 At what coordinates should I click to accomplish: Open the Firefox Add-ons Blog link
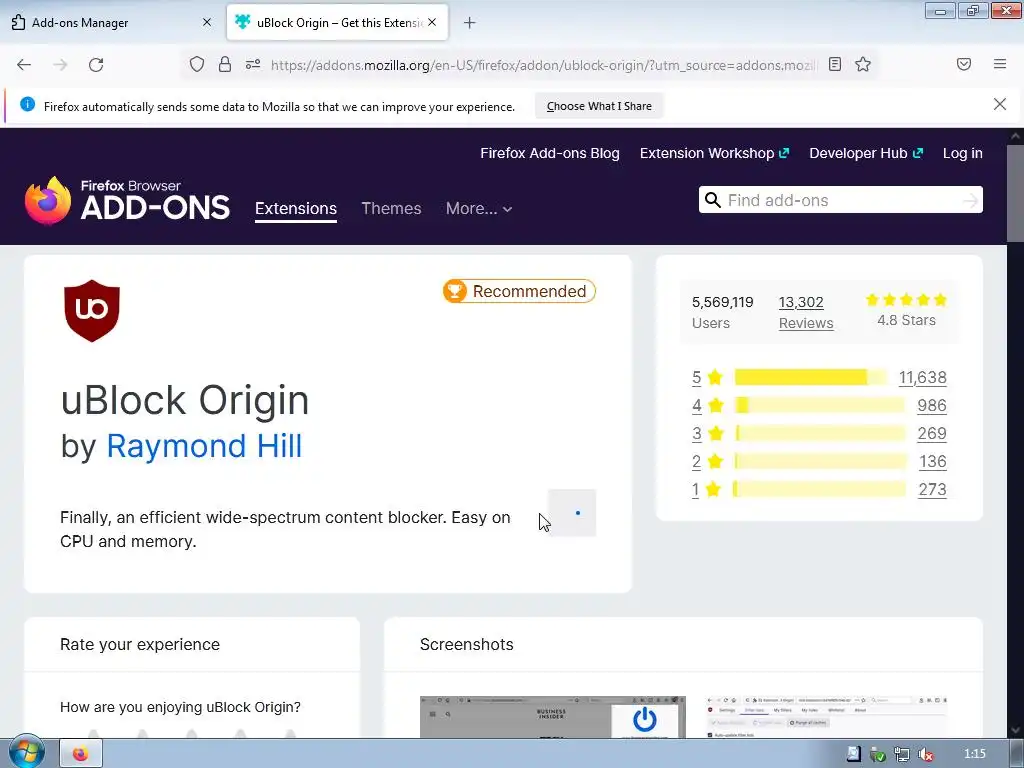[x=550, y=153]
